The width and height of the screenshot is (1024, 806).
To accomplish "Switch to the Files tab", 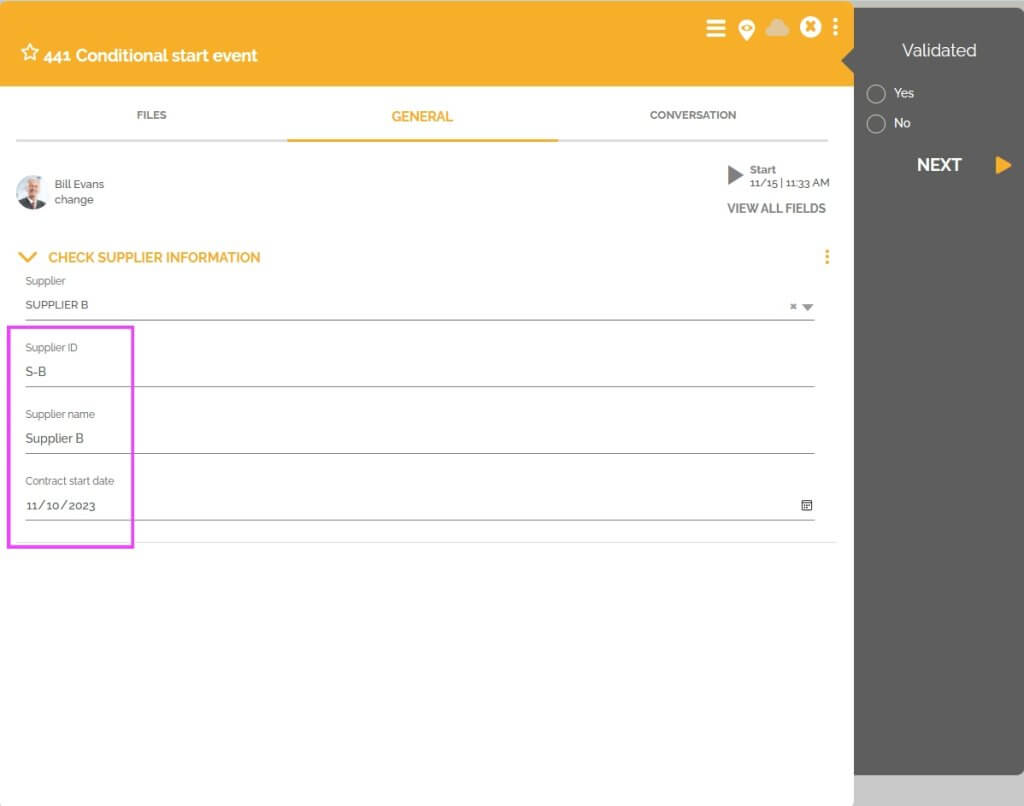I will [x=151, y=115].
